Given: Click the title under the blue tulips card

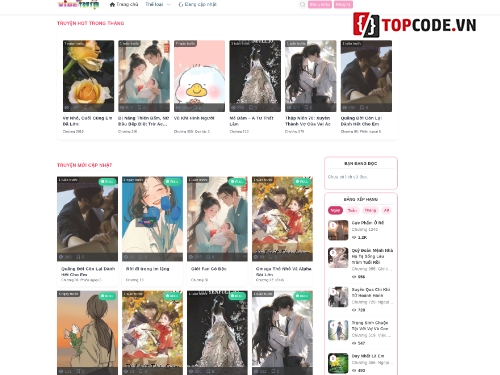Looking at the screenshot, I should click(x=148, y=269).
